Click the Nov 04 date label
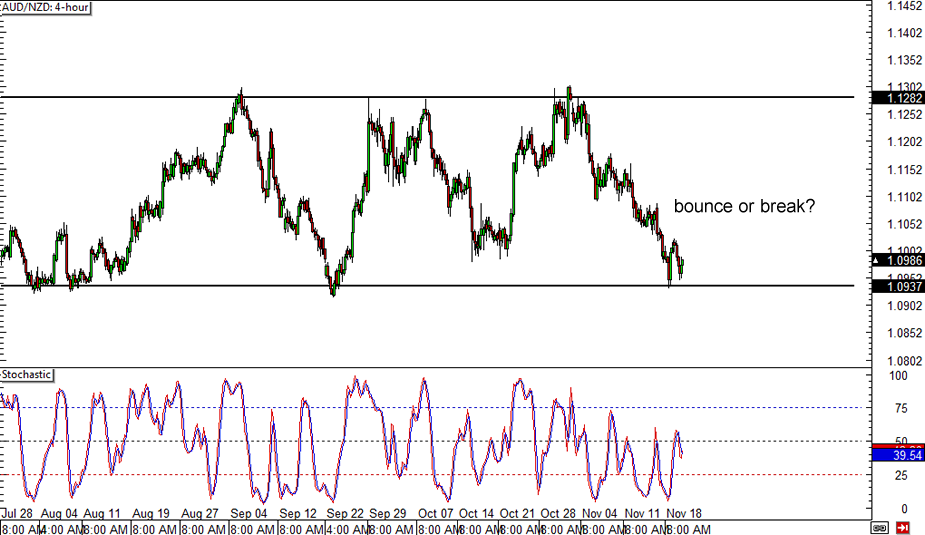This screenshot has height=535, width=925. click(x=599, y=513)
